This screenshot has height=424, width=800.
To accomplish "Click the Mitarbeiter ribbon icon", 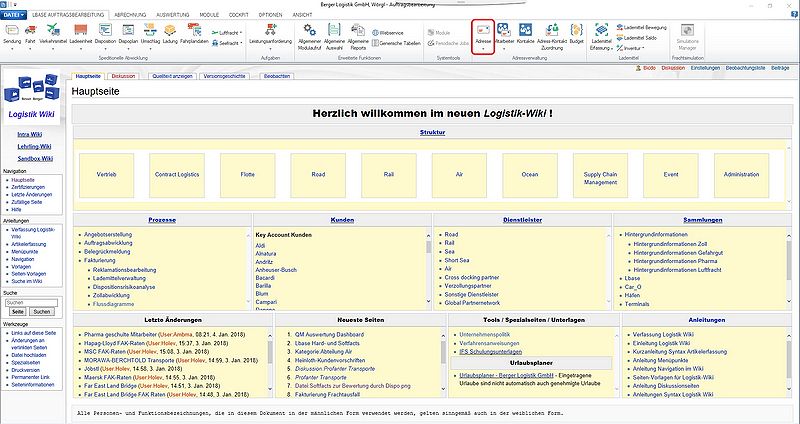I will 504,30.
